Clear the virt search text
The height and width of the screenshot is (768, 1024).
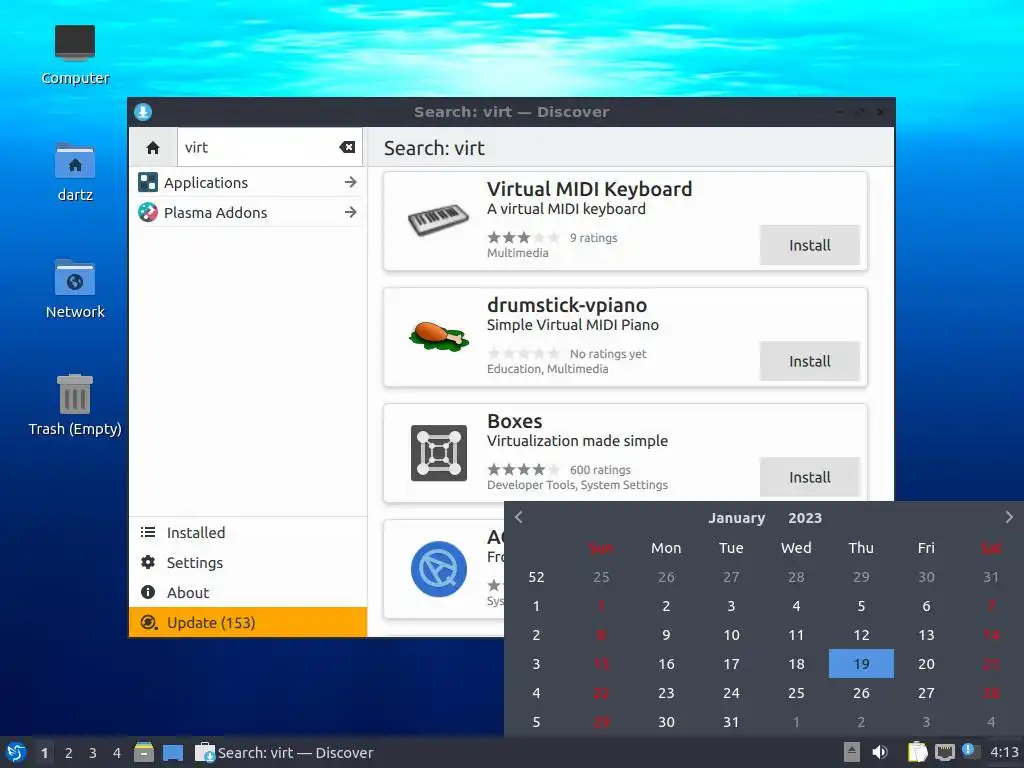(x=347, y=147)
